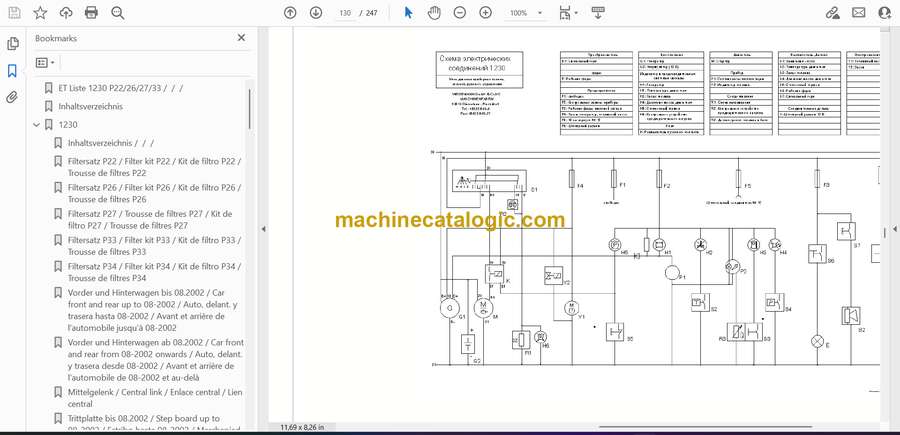This screenshot has width=900, height=435.
Task: Select the Filtersatz P26 bookmark
Action: pos(153,193)
